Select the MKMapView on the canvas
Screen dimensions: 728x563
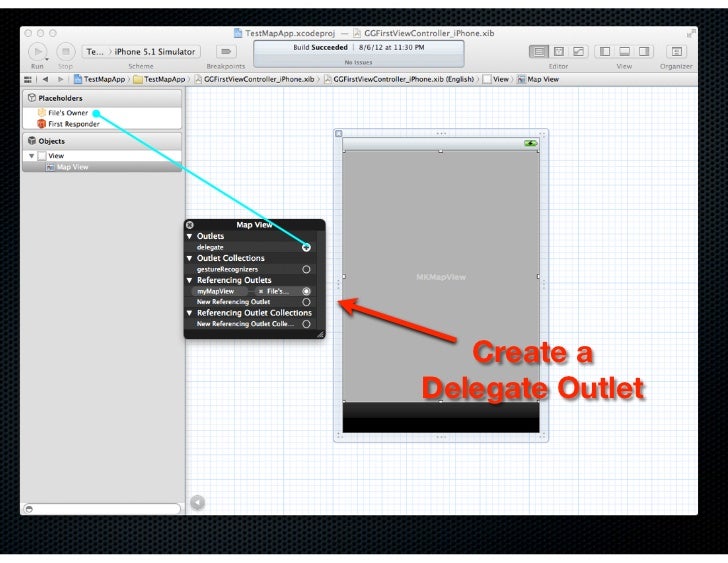440,276
